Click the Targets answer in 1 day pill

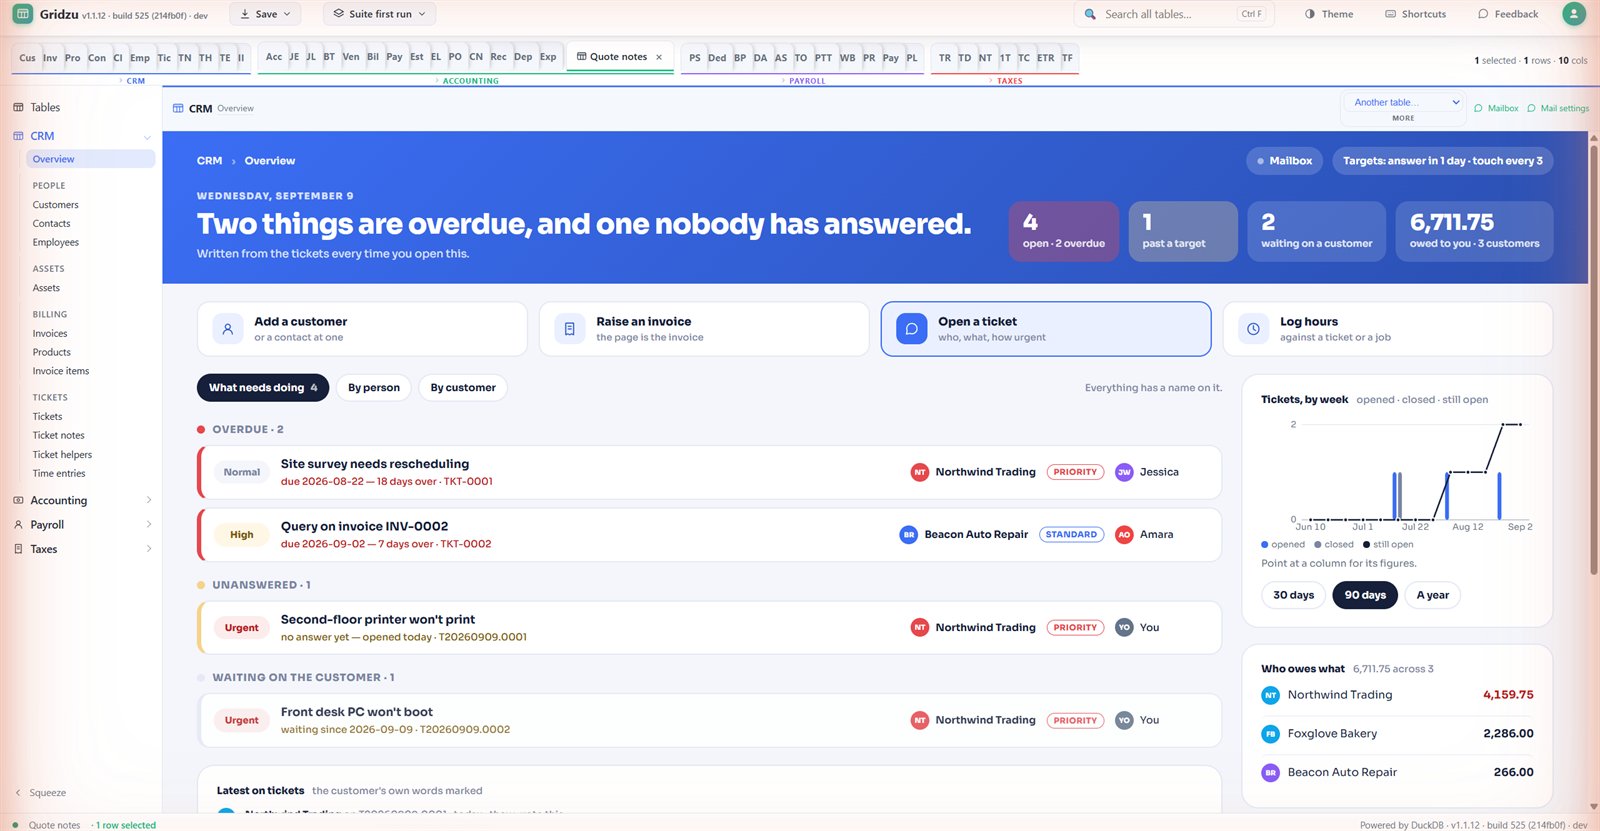pos(1443,161)
